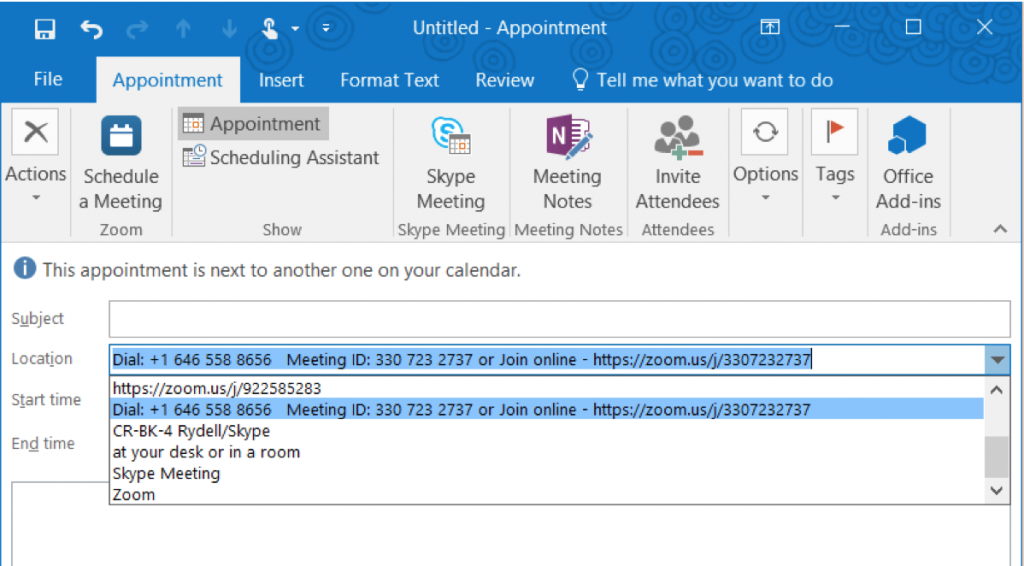Select https://zoom.us/j/922585283 location
The image size is (1024, 566).
547,388
